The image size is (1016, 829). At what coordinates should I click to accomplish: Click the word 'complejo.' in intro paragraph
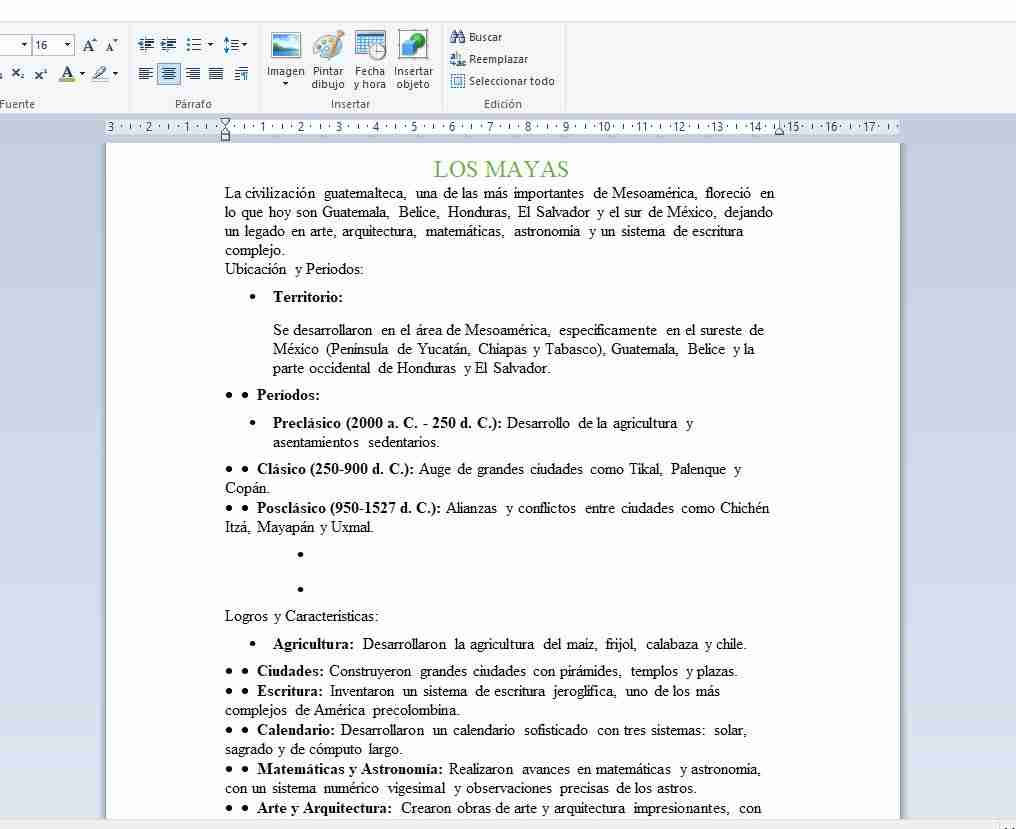[255, 250]
